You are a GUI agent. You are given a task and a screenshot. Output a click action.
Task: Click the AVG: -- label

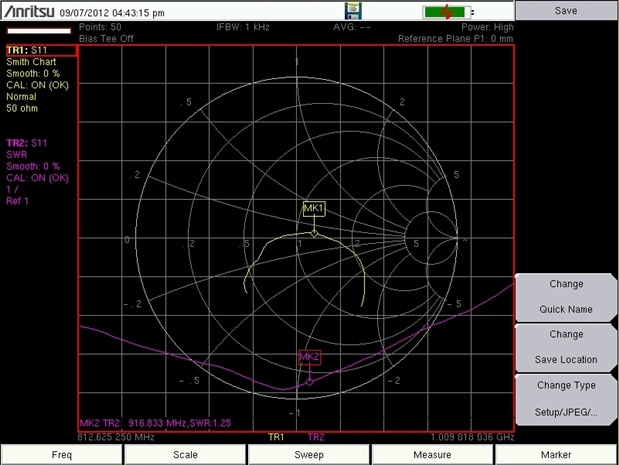click(x=352, y=27)
